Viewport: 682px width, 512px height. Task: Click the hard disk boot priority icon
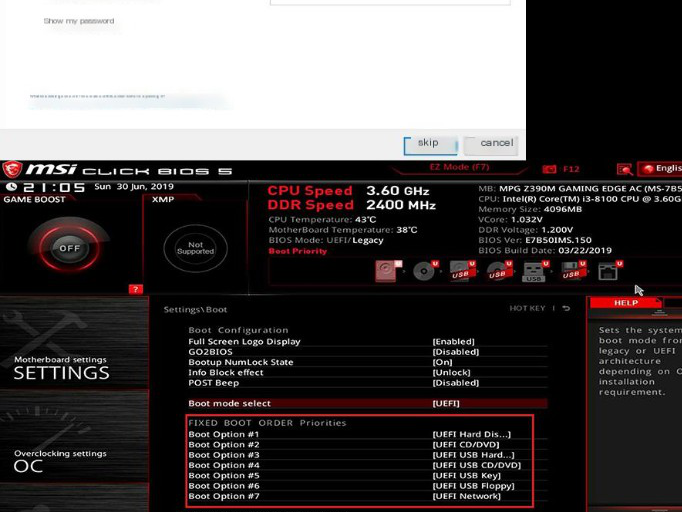coord(387,271)
